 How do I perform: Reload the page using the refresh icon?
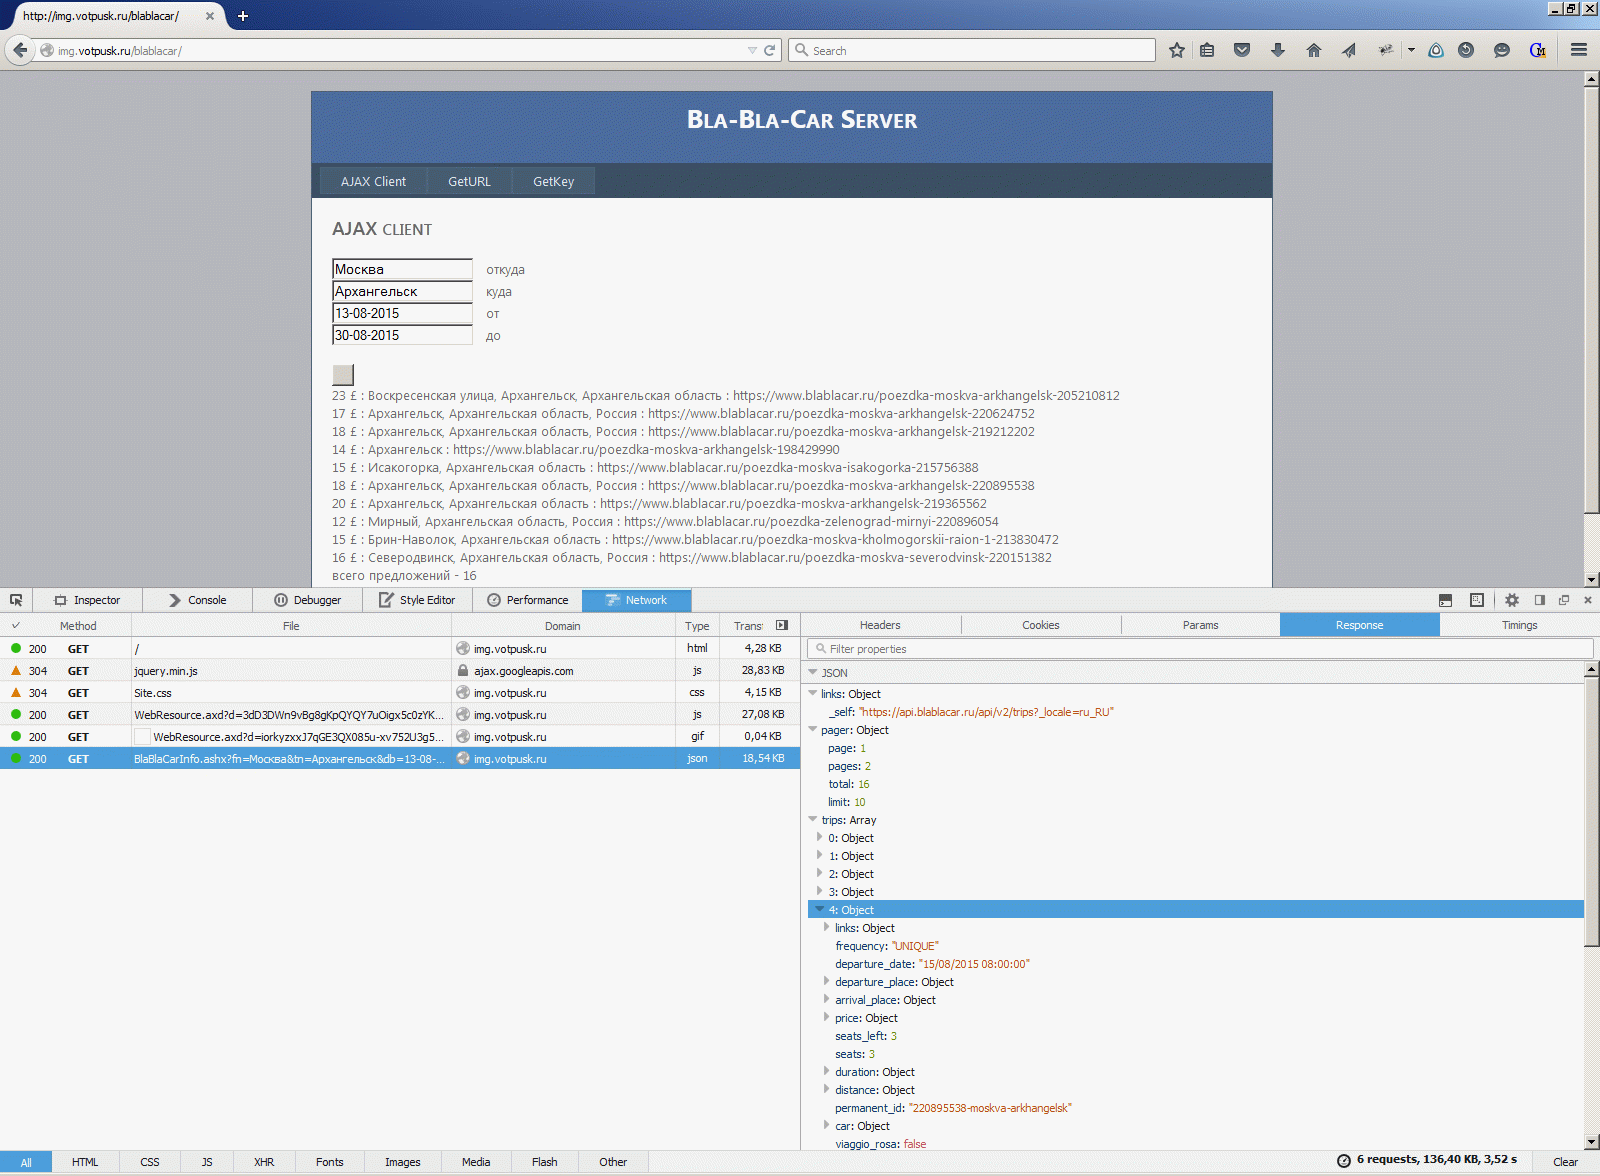[x=770, y=50]
